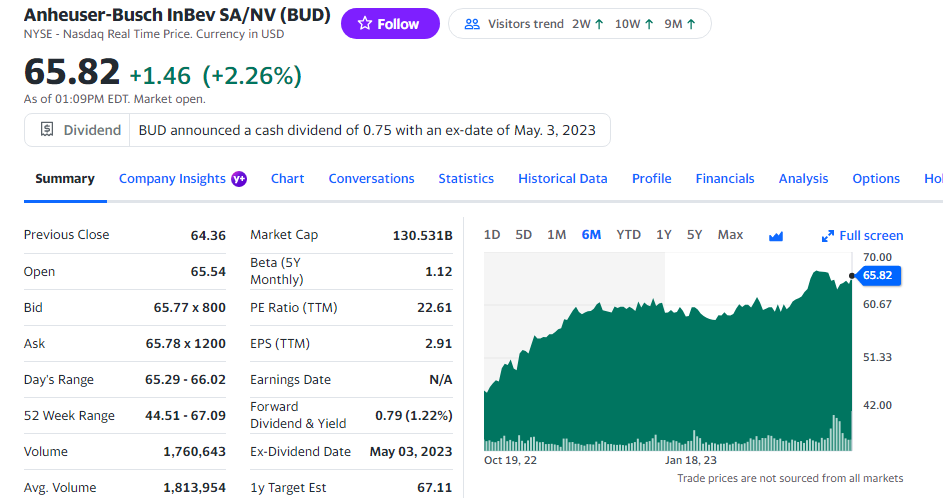The width and height of the screenshot is (943, 498).
Task: Click the chart type area icon
Action: 776,236
